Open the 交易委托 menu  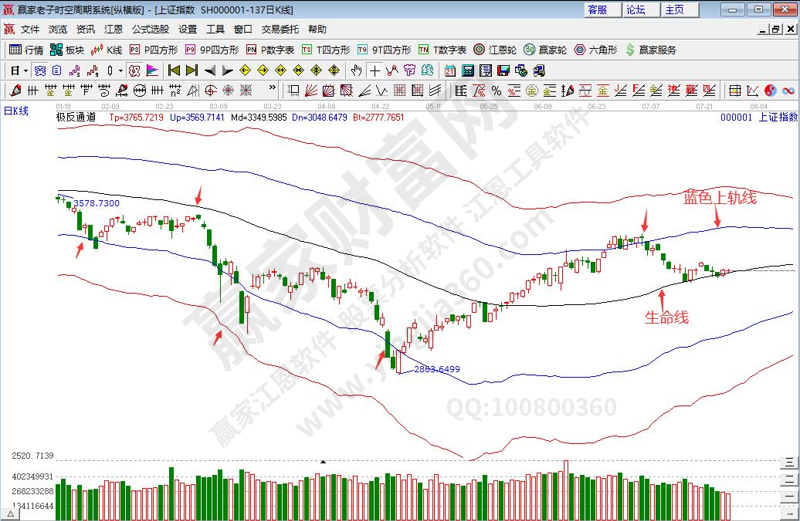(279, 30)
